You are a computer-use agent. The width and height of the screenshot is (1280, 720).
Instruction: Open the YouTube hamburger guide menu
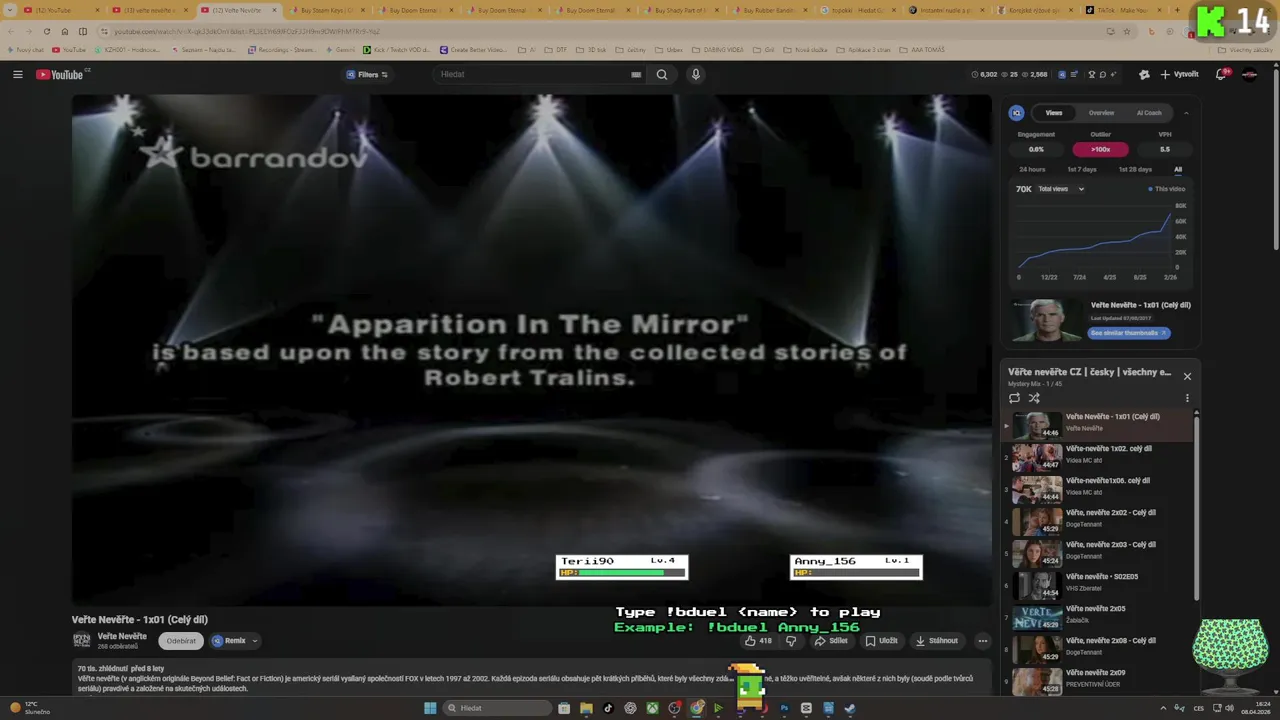tap(17, 74)
